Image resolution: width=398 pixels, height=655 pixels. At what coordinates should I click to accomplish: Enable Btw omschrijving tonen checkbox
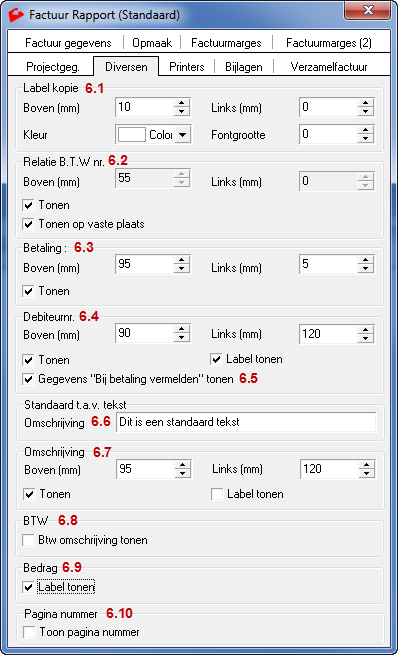(x=28, y=540)
